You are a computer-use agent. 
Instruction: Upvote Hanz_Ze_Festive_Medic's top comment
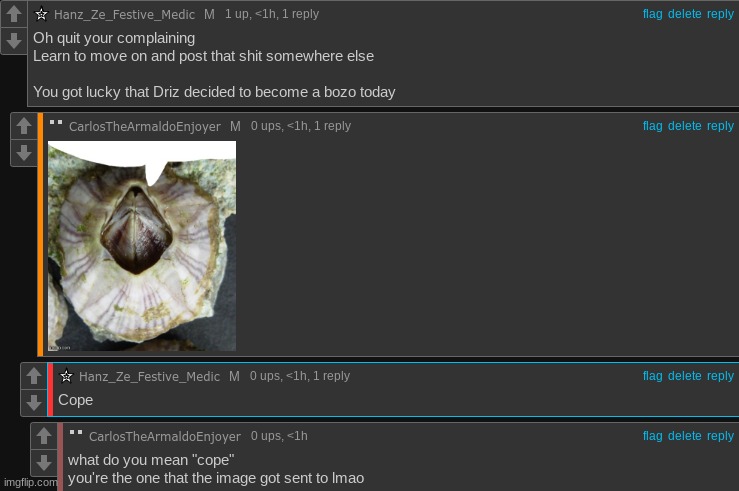tap(14, 14)
